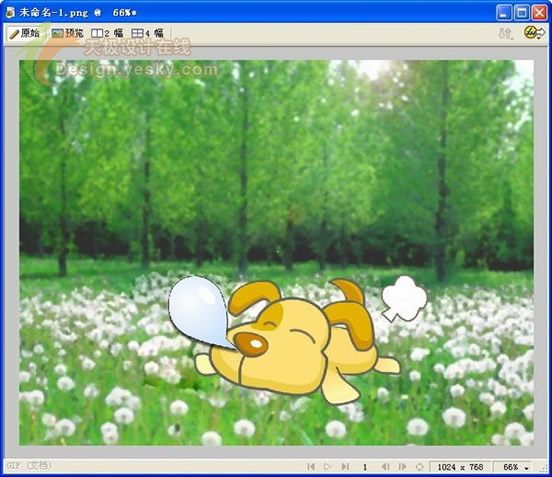
Task: Click the current frame number 1
Action: click(365, 467)
